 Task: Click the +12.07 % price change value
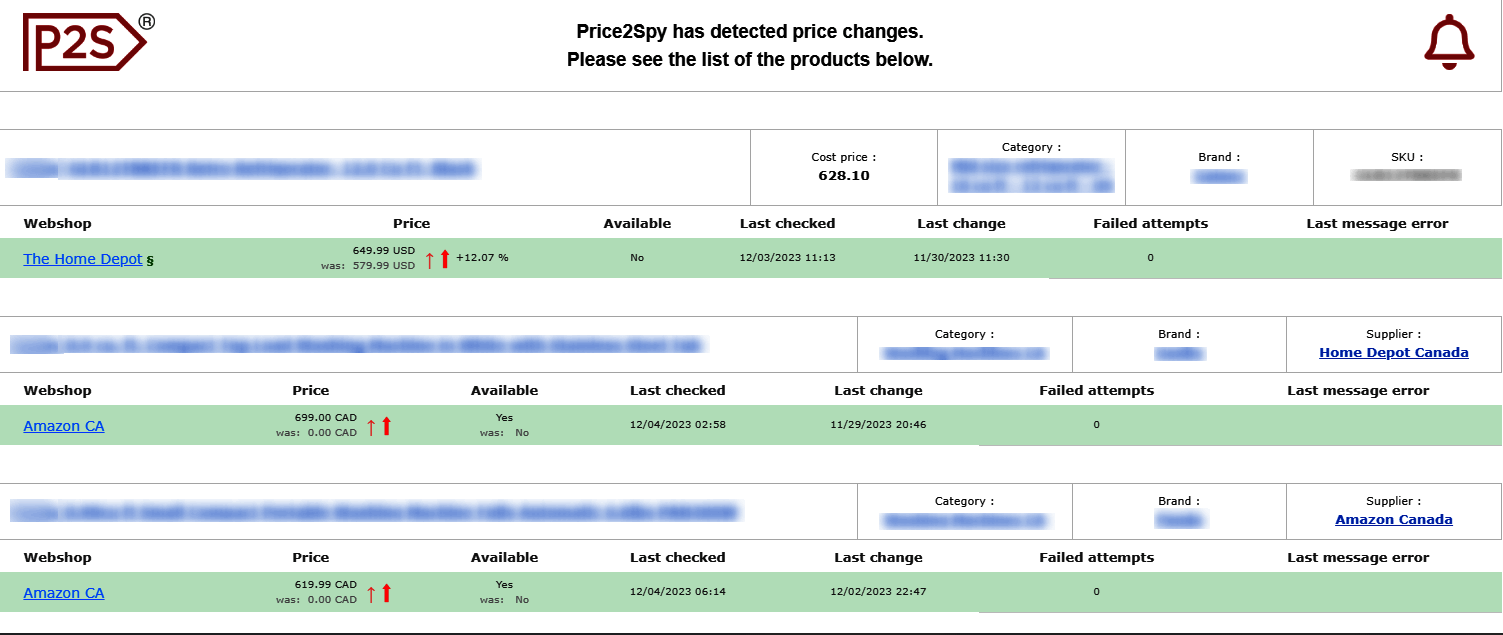(482, 258)
